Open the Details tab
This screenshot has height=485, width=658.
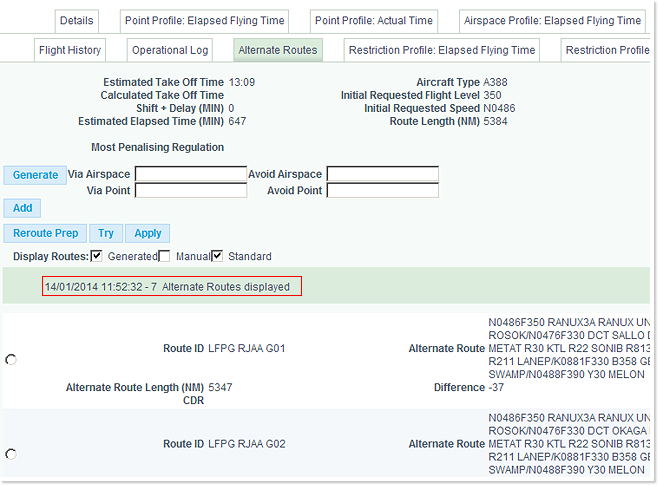[x=76, y=20]
